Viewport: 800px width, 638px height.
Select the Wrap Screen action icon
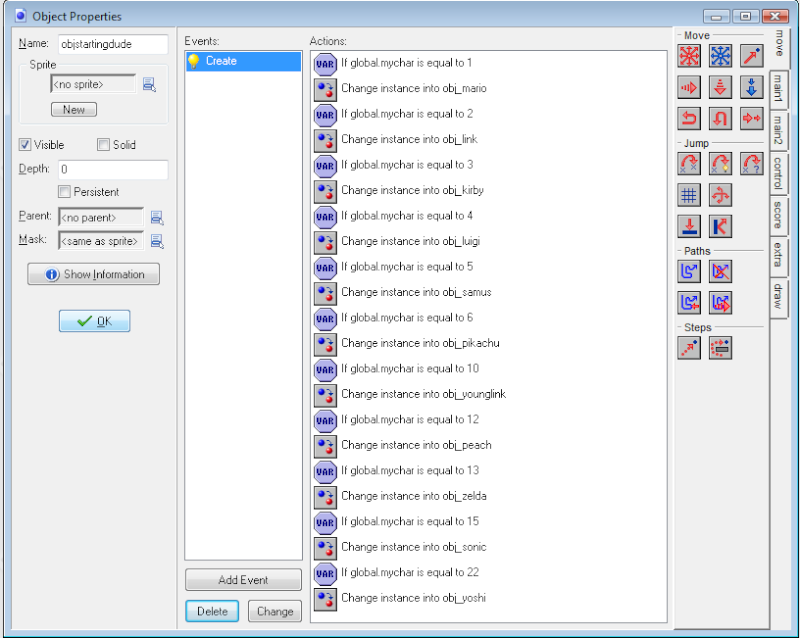[720, 195]
